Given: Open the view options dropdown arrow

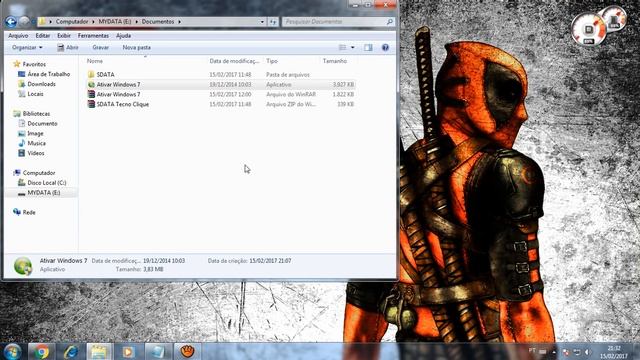Looking at the screenshot, I should point(353,48).
